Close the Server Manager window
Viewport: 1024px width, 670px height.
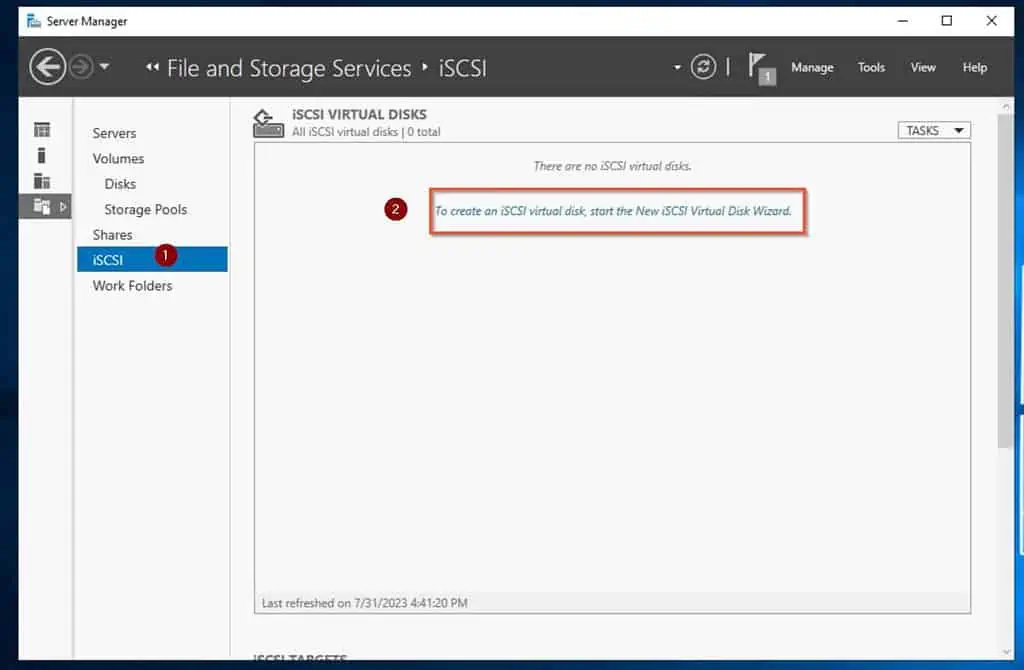(991, 21)
